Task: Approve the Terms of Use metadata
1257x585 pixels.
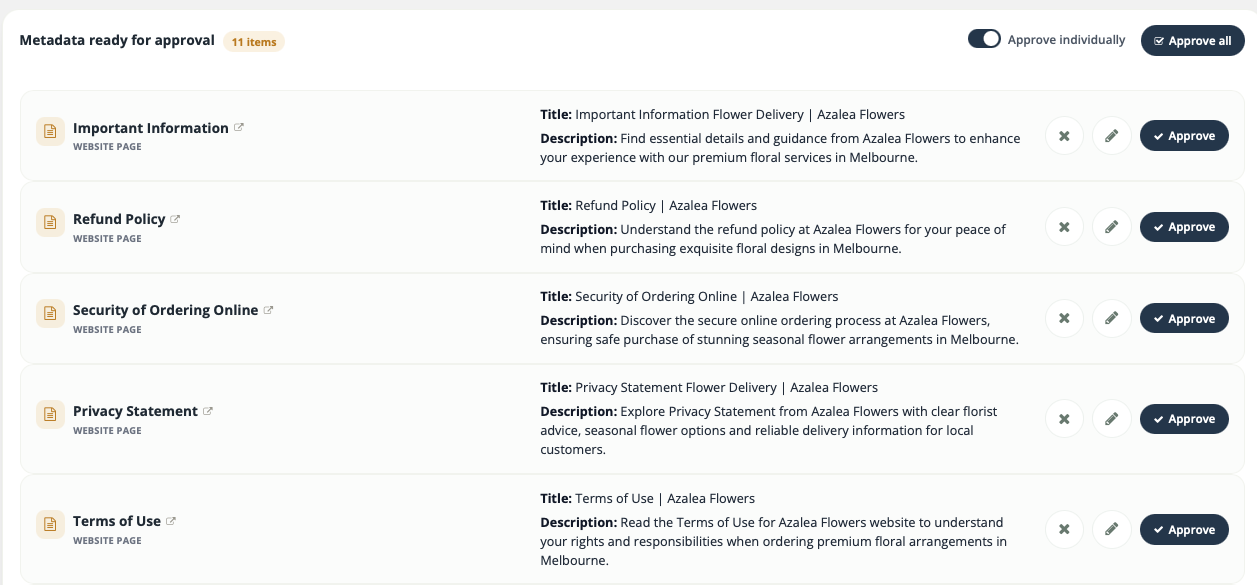Action: pyautogui.click(x=1184, y=530)
